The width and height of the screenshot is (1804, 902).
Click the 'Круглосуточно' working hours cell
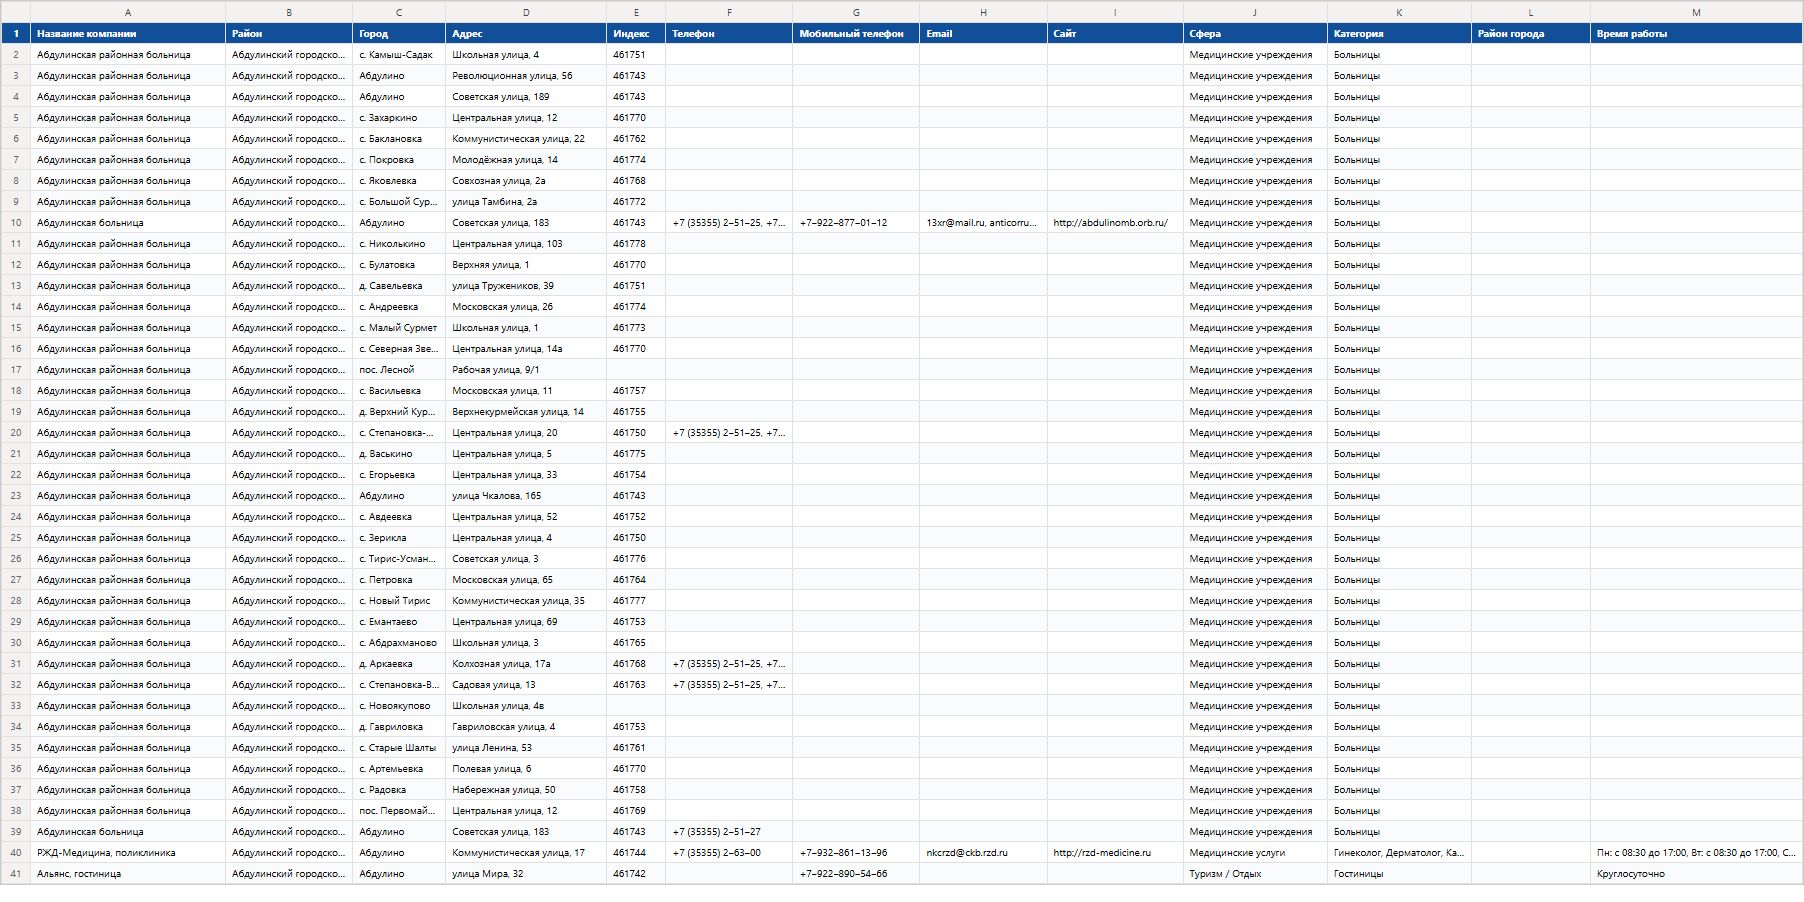click(x=1696, y=874)
